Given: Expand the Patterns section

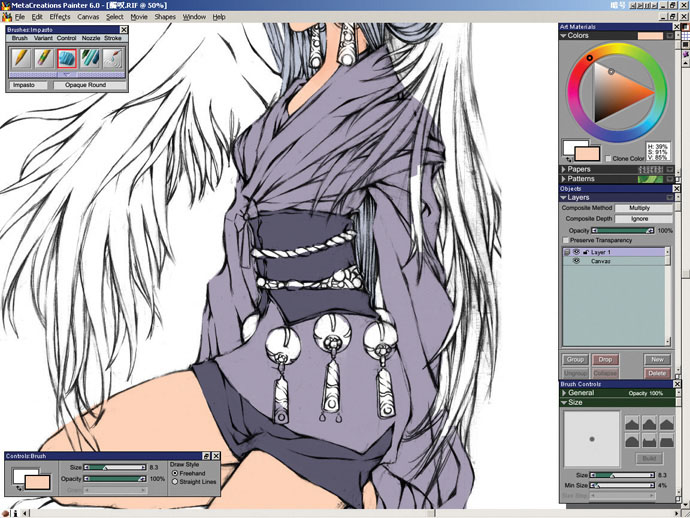Looking at the screenshot, I should point(563,179).
